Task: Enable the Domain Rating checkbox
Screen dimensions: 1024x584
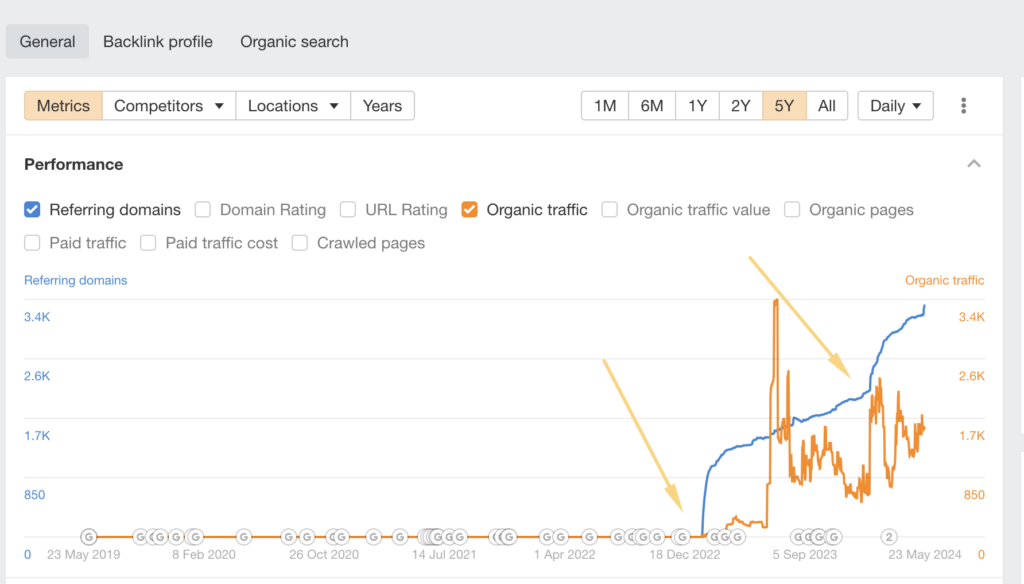Action: [203, 210]
